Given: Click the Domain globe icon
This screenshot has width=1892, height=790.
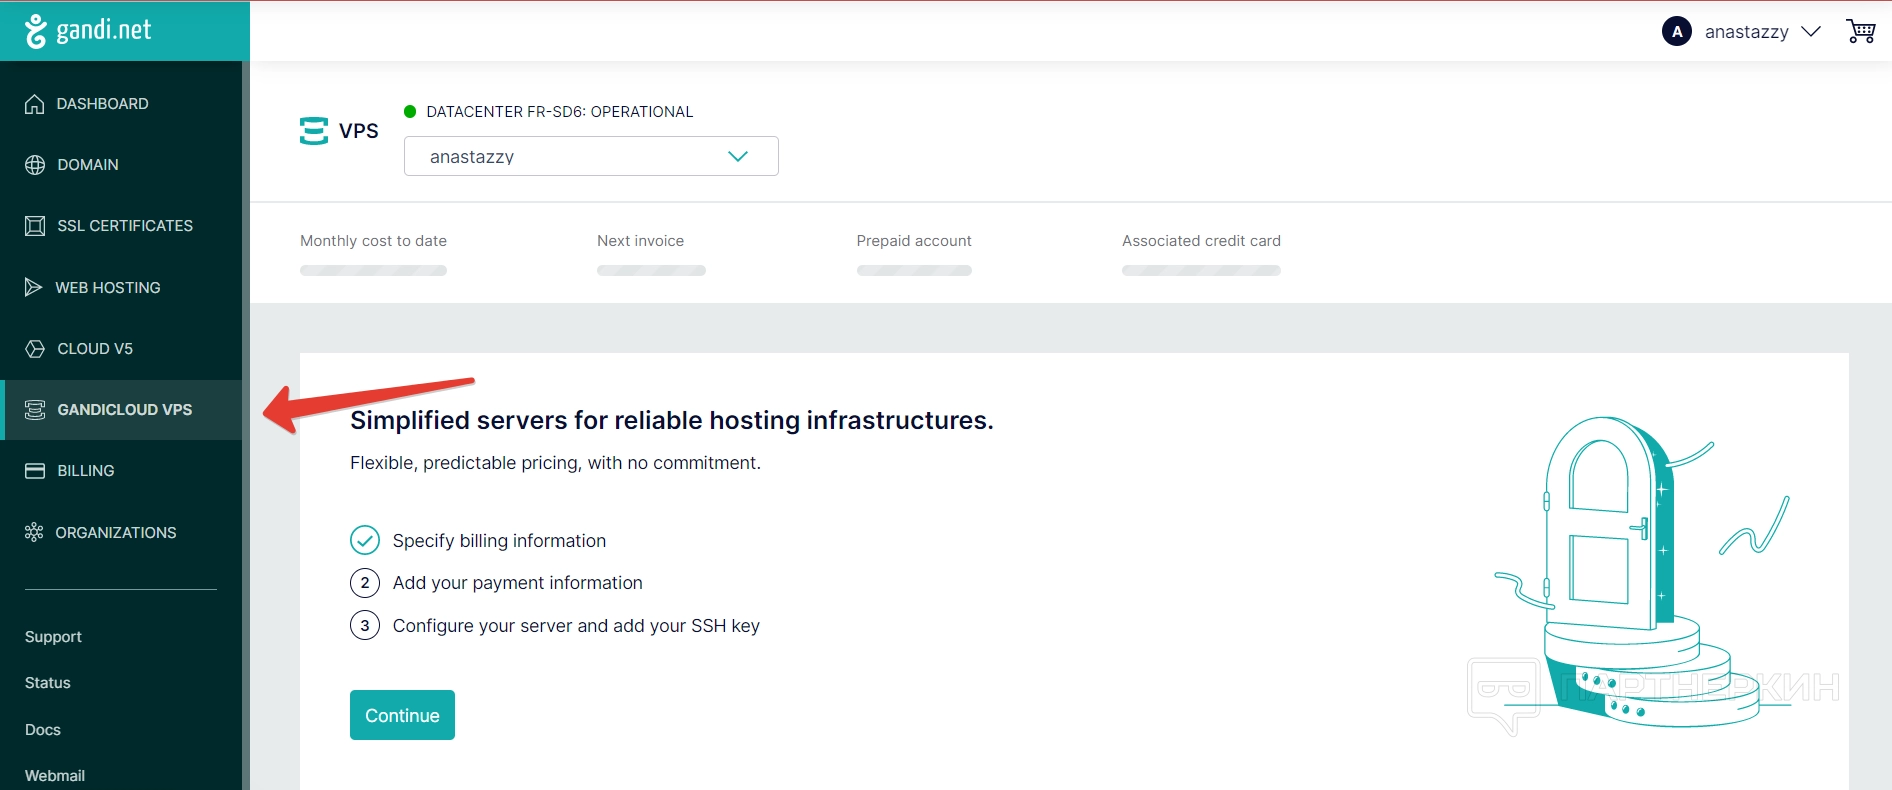Looking at the screenshot, I should pos(35,165).
